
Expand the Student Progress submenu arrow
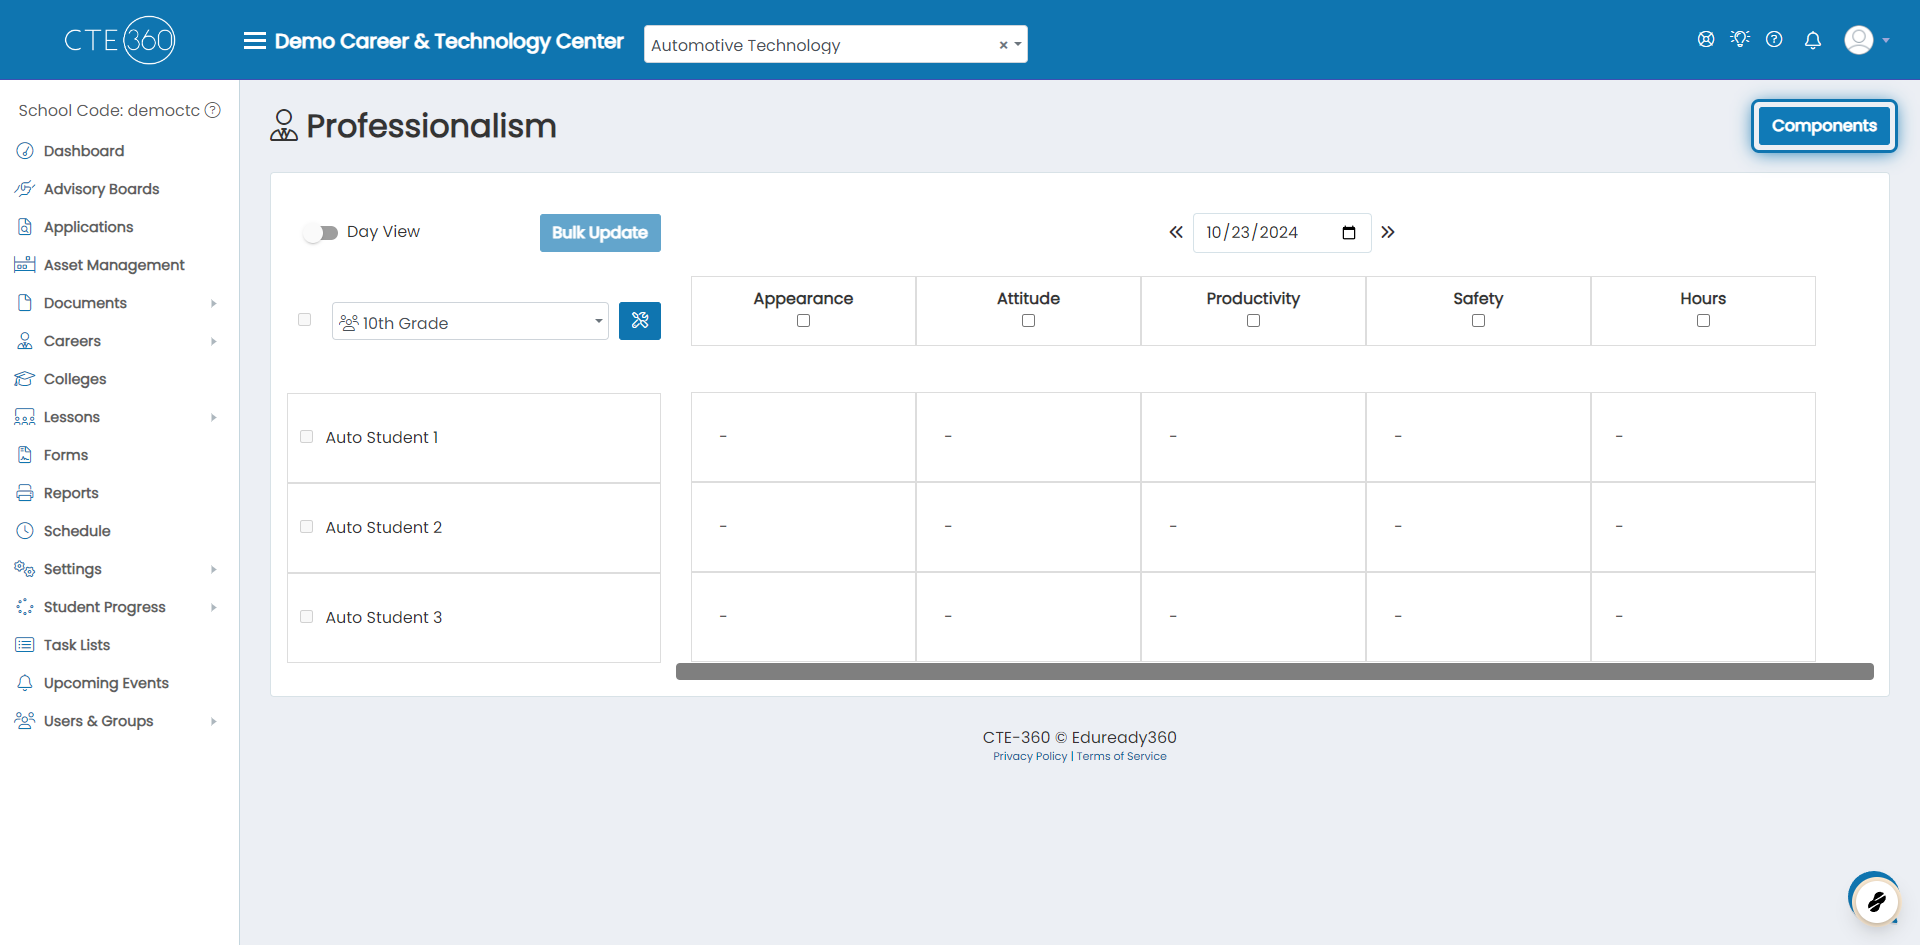click(213, 607)
